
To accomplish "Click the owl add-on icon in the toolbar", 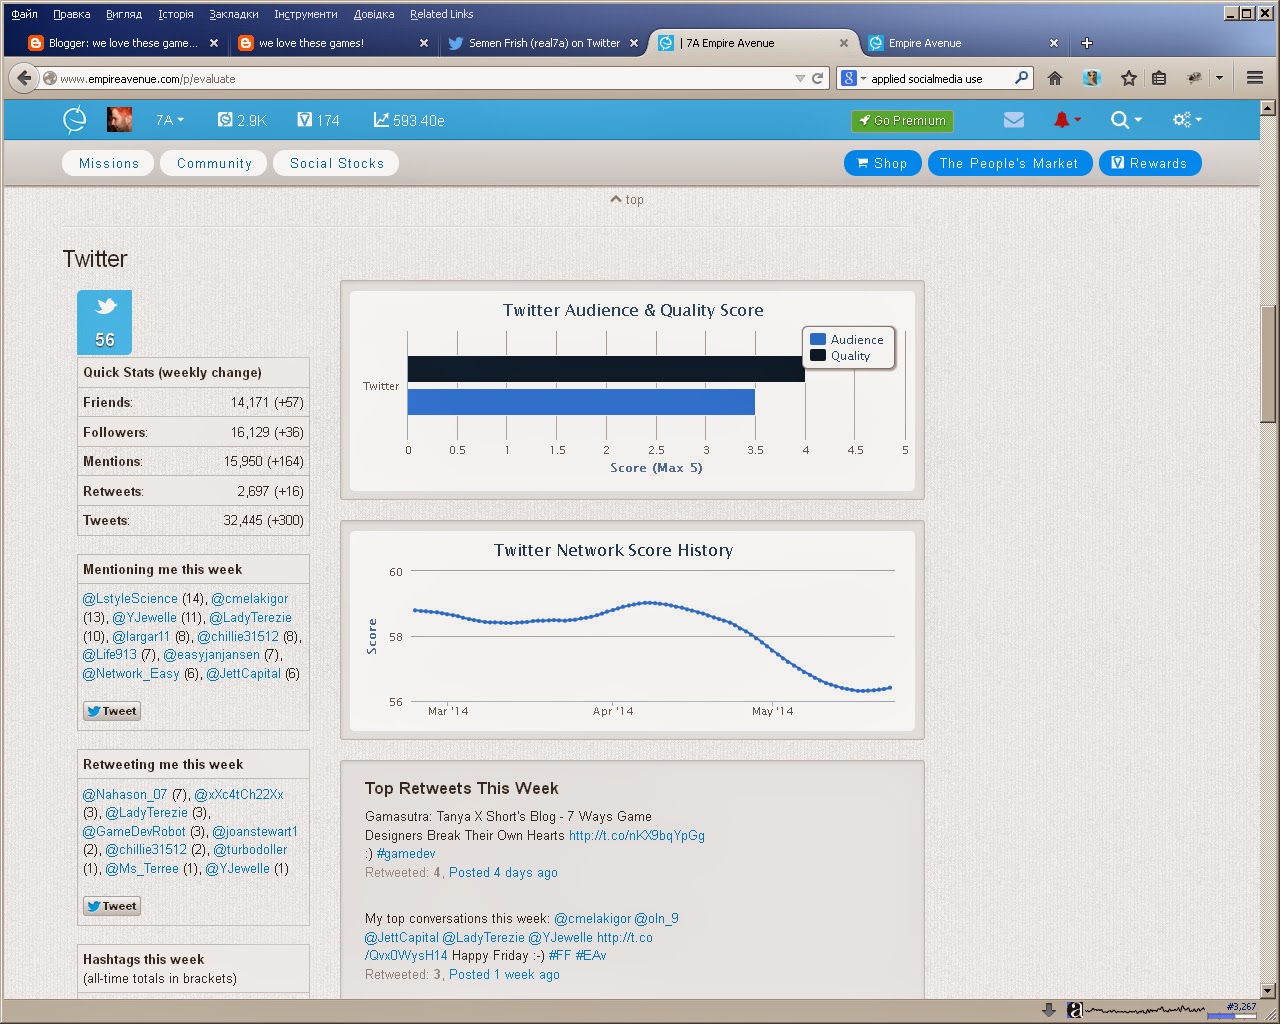I will click(1091, 78).
